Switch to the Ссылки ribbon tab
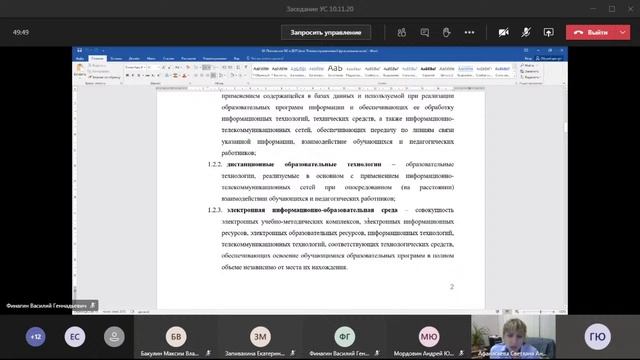Screen dimensions: 640x360 click(x=168, y=58)
